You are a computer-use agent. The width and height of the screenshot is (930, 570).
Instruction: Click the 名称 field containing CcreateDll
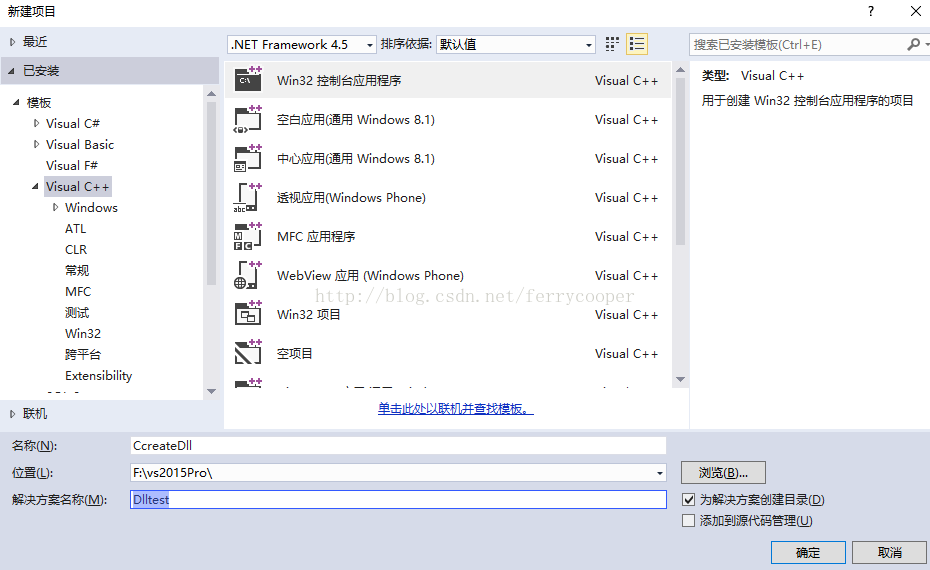pyautogui.click(x=398, y=445)
